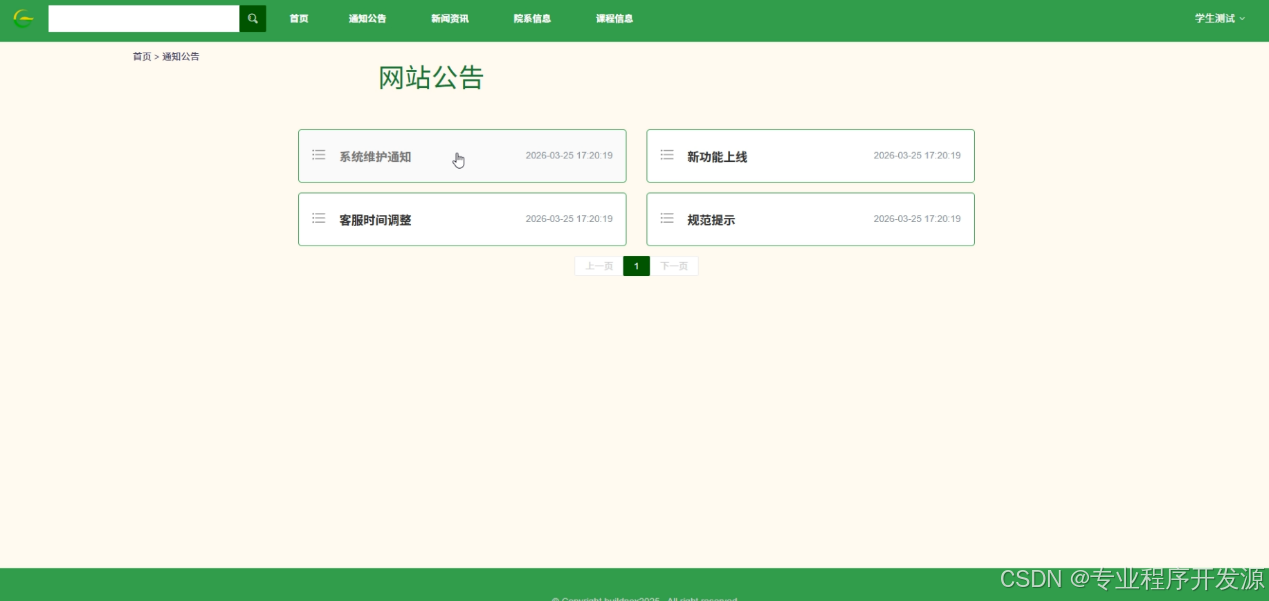Click the list icon beside 系统维护通知
The height and width of the screenshot is (601, 1269).
point(319,155)
